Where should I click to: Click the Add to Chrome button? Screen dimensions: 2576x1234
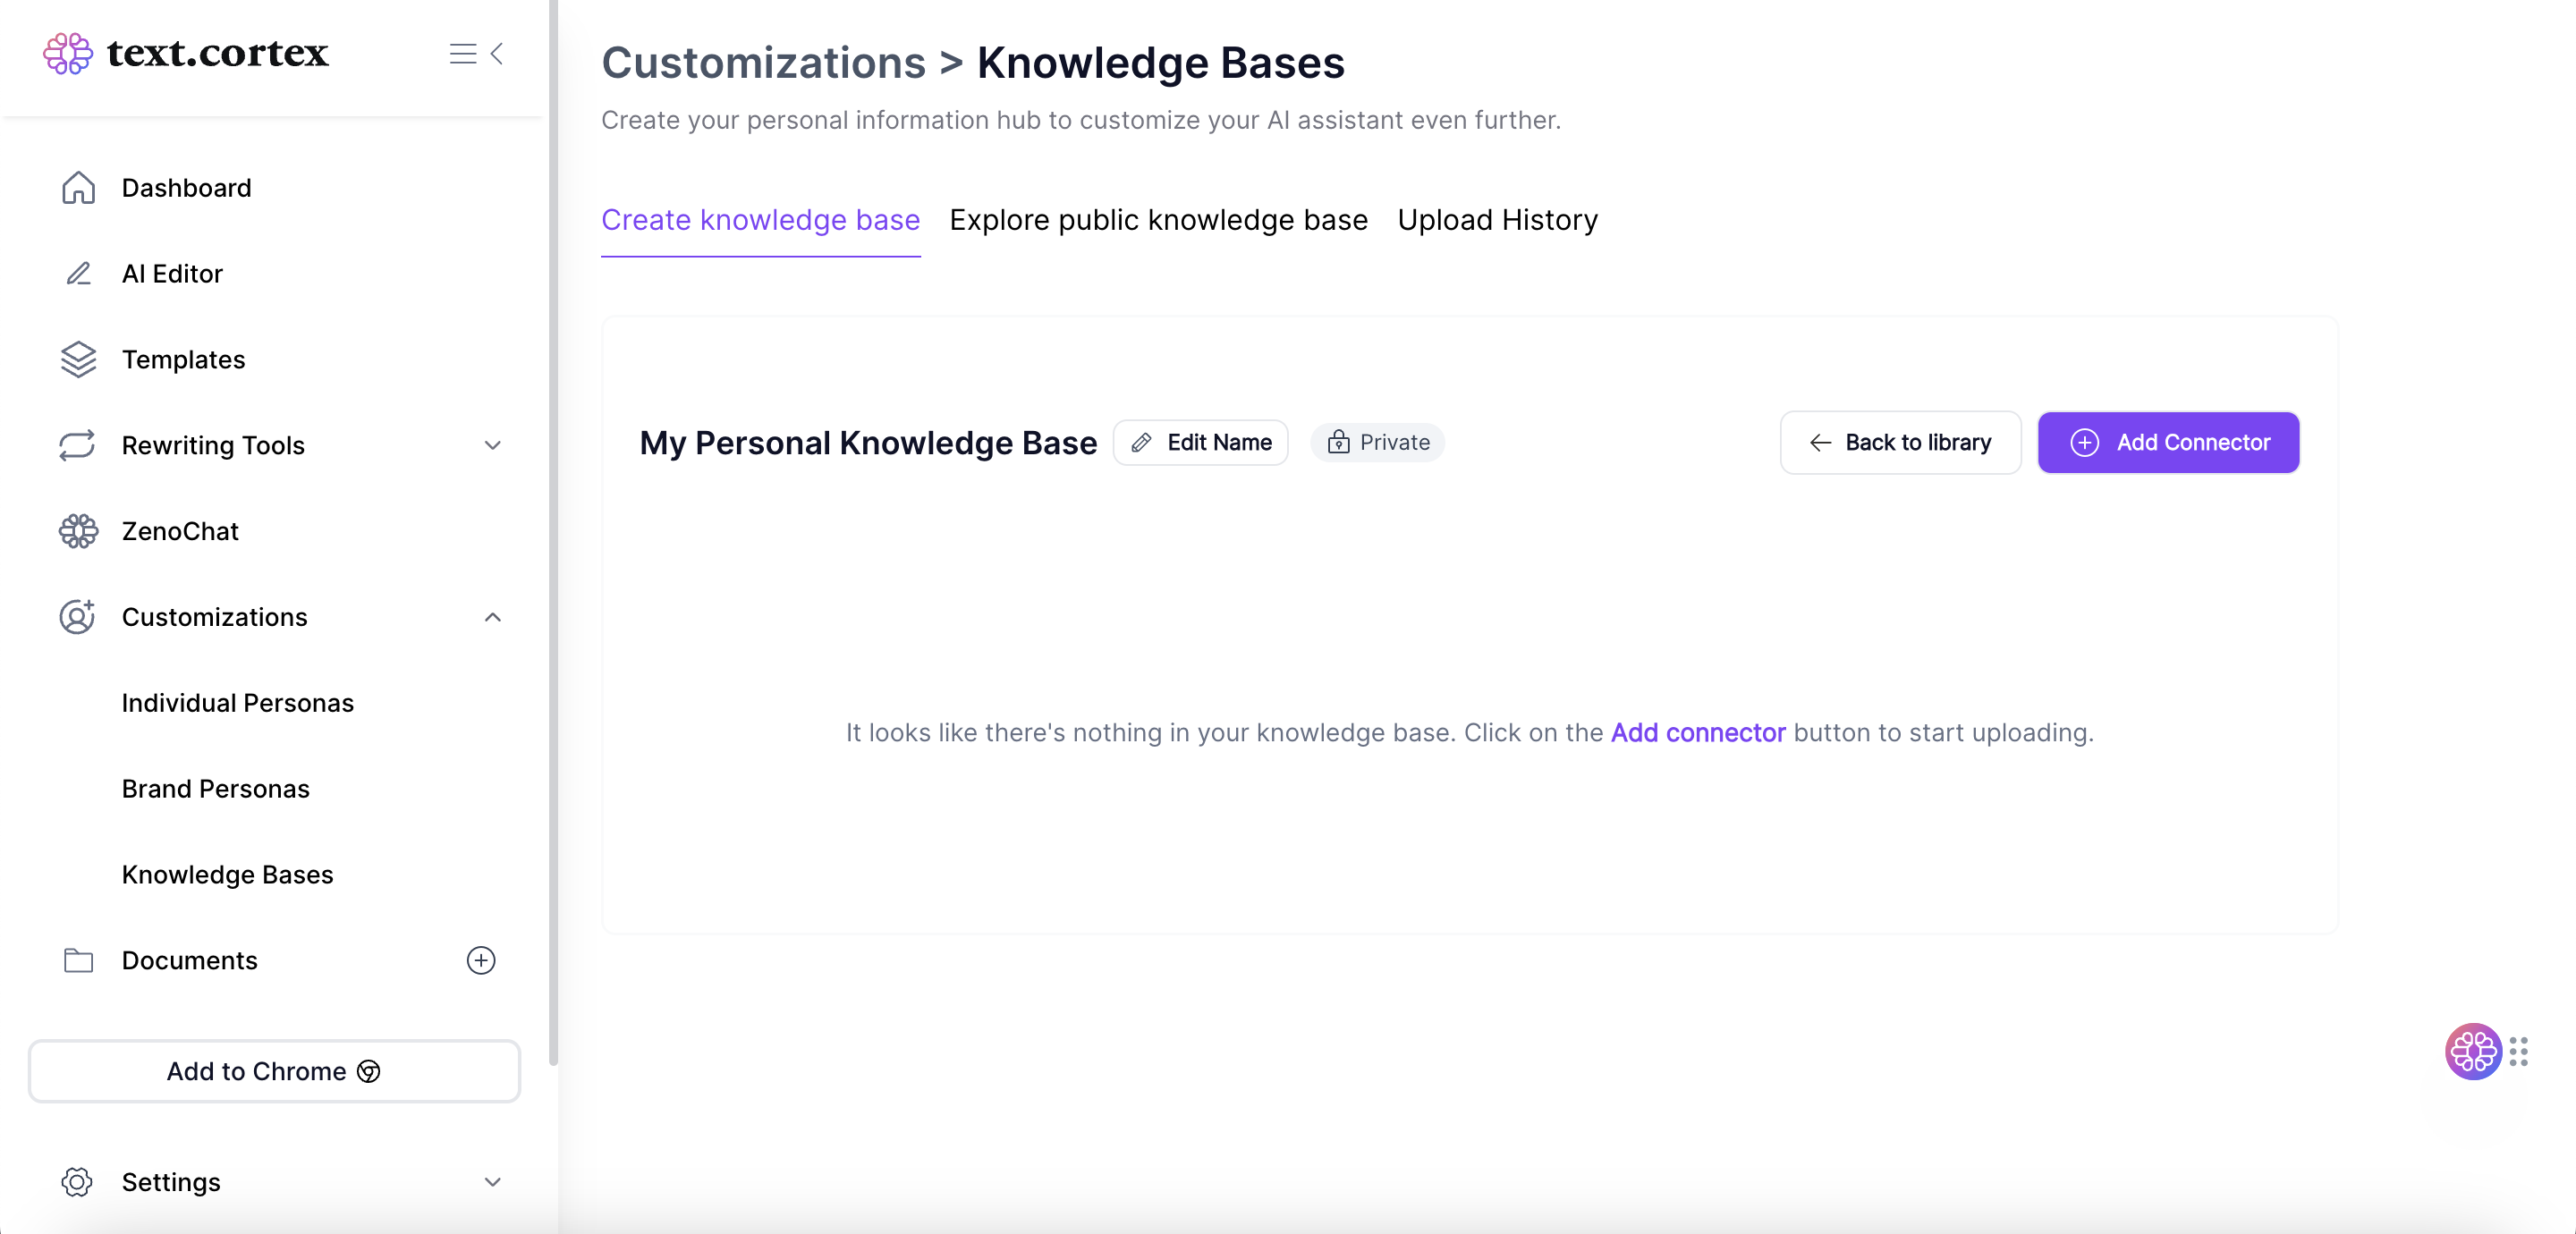click(x=274, y=1071)
